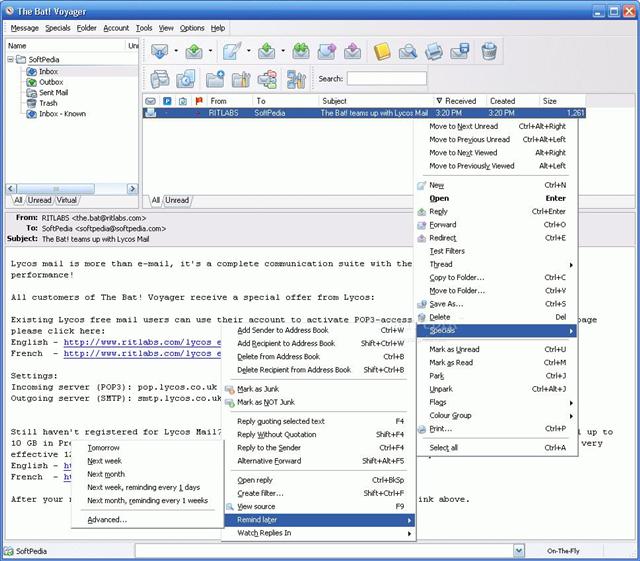Open the Message menu
Image resolution: width=640 pixels, height=561 pixels.
(24, 28)
